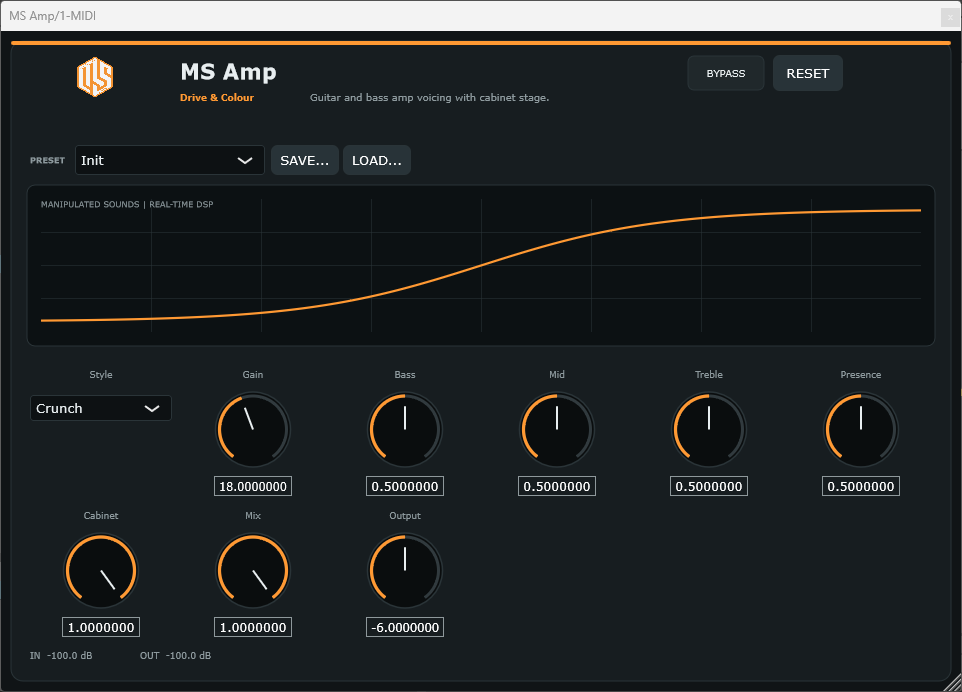The image size is (962, 692).
Task: Click the 'Drive & Colour' subtitle text
Action: click(217, 98)
